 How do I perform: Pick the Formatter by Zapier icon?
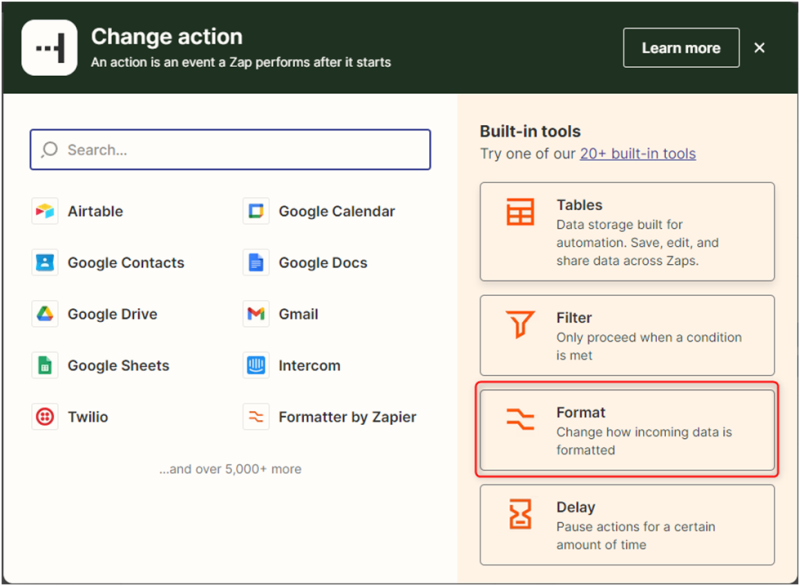(256, 417)
